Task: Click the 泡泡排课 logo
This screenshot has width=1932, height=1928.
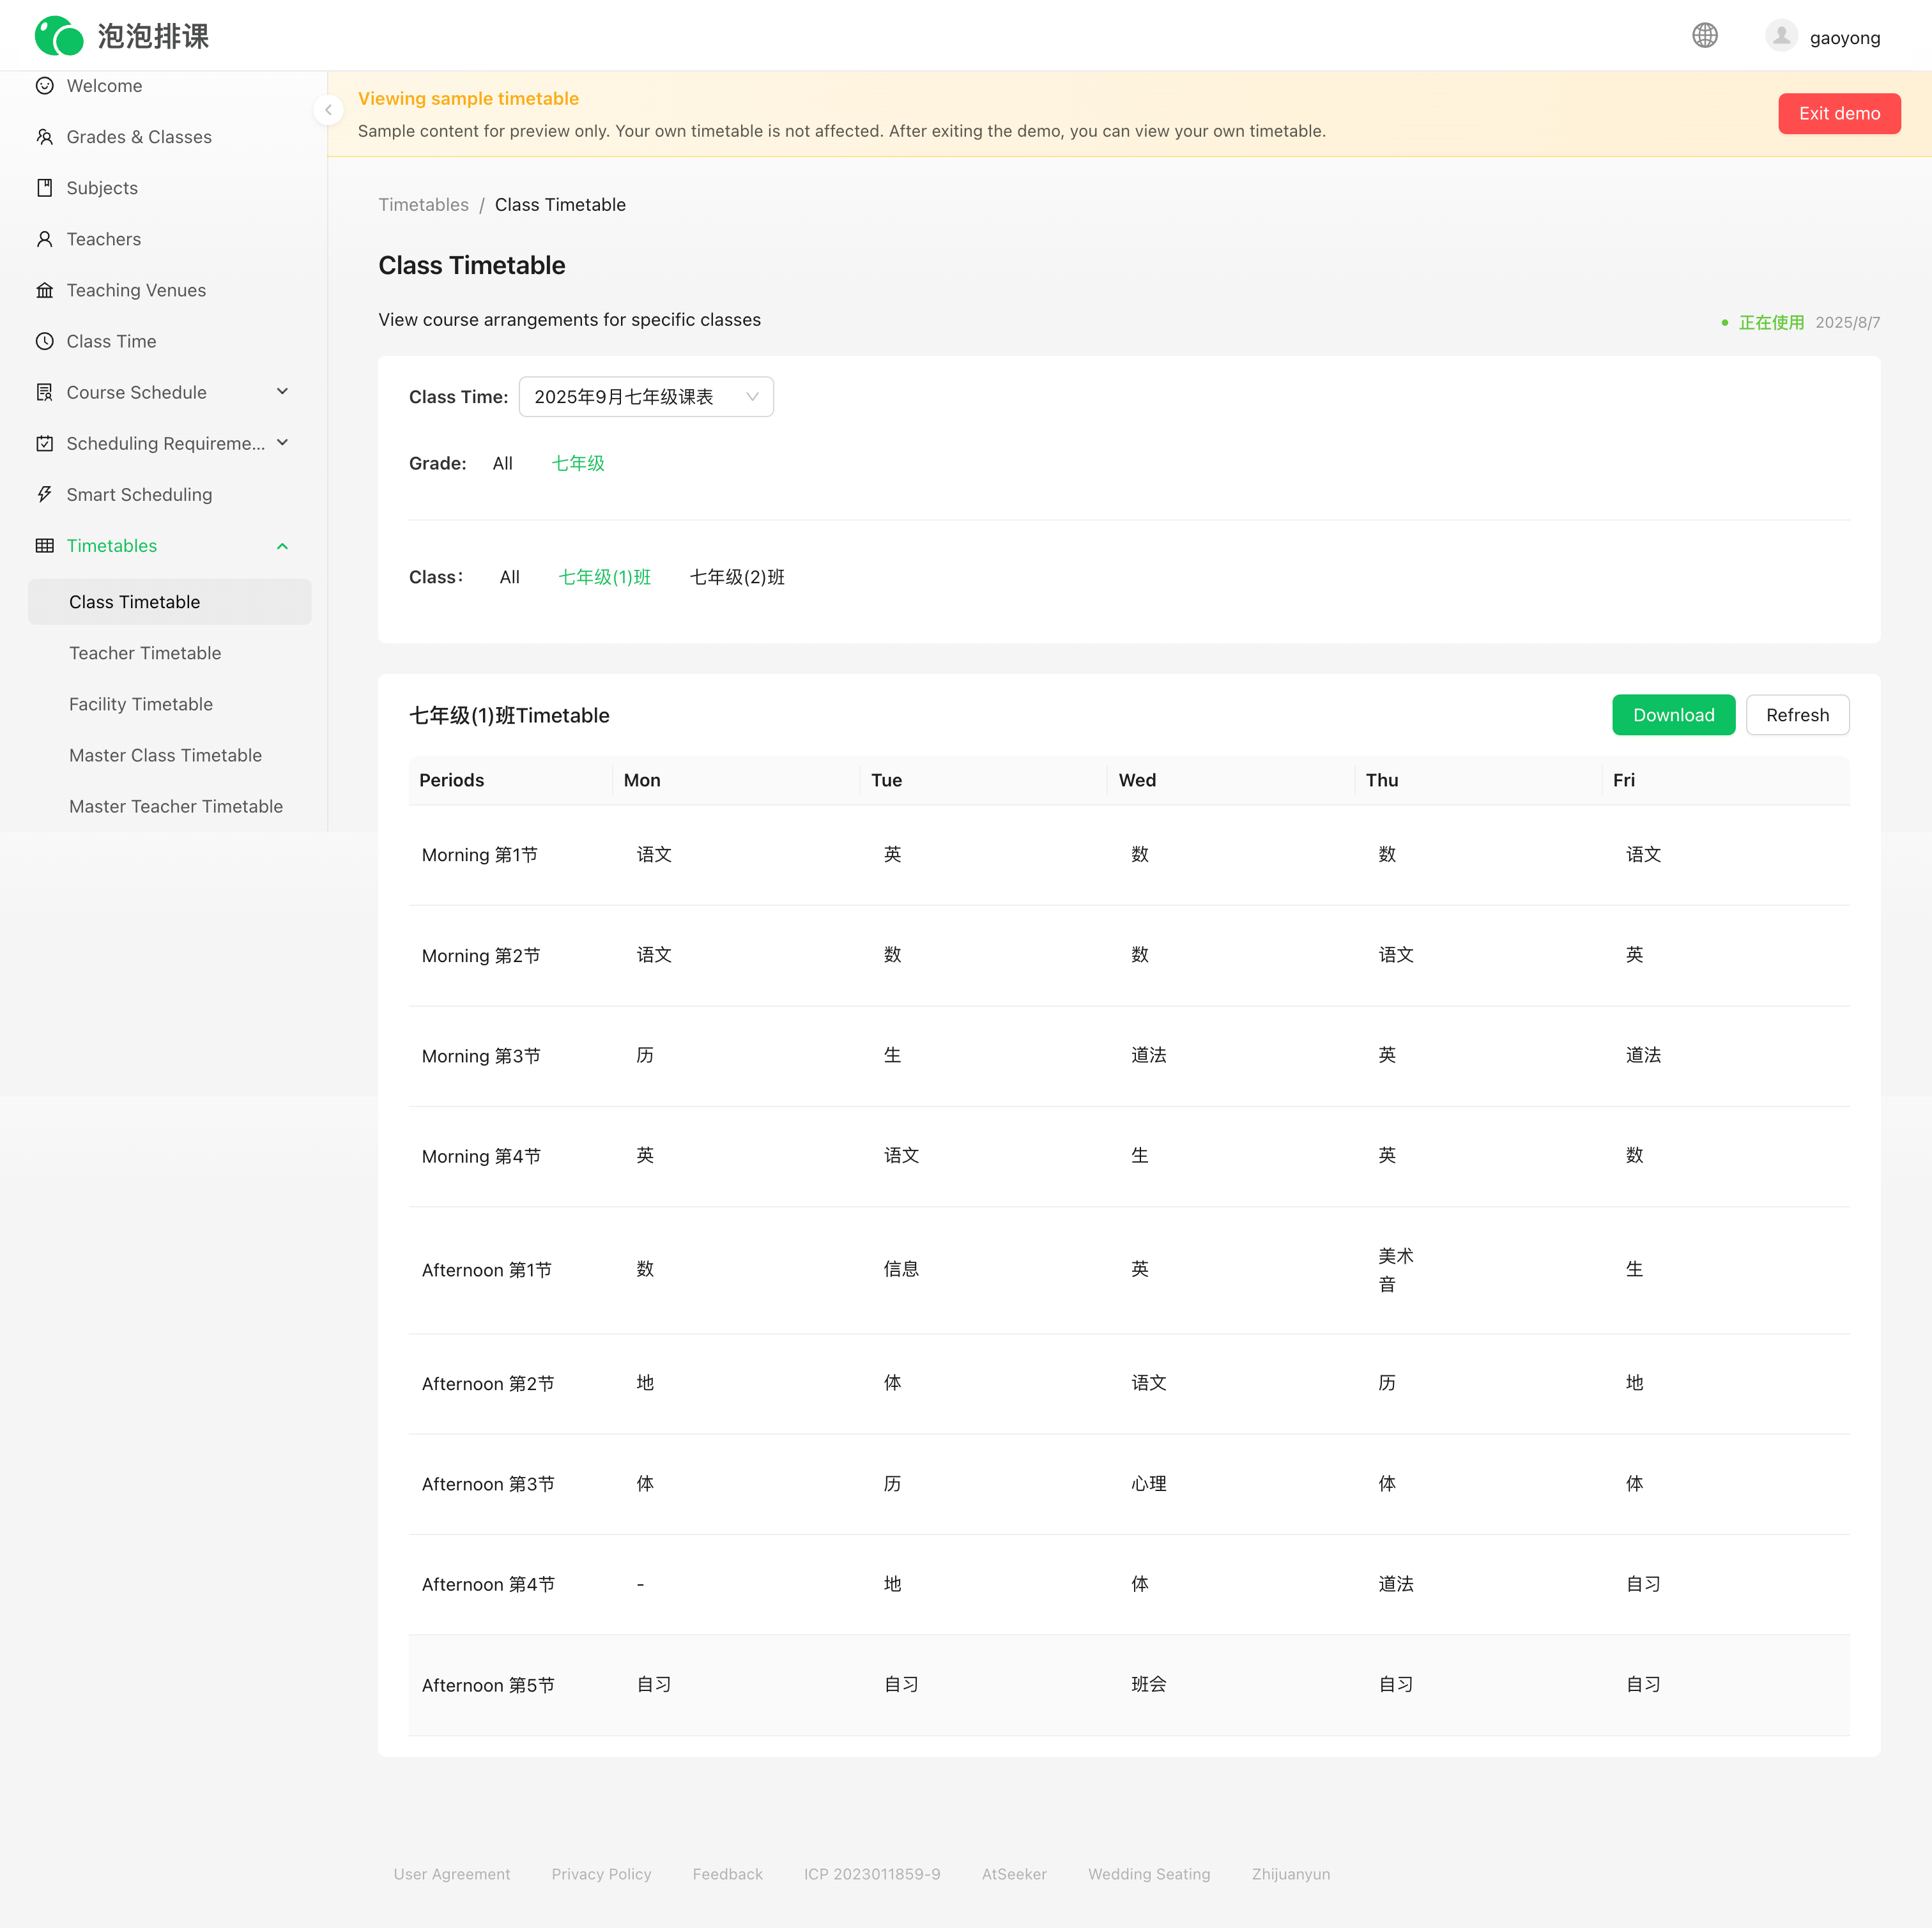Action: (x=122, y=36)
